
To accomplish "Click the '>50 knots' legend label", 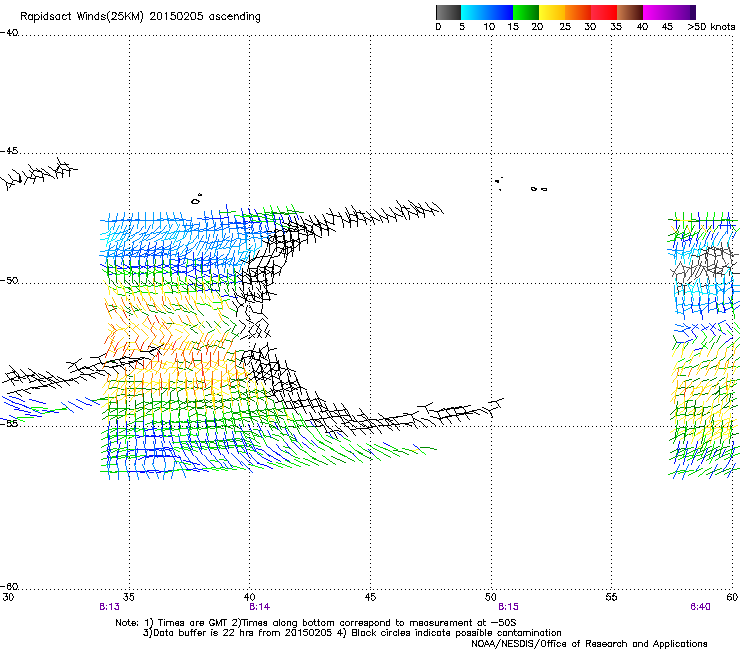I will click(x=711, y=27).
